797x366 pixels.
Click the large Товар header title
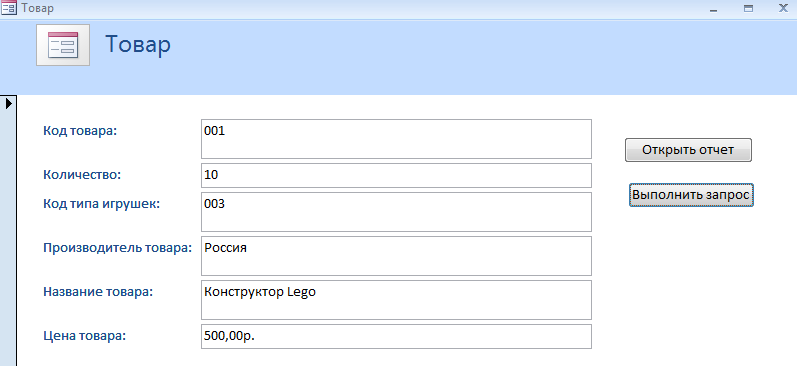click(x=138, y=45)
